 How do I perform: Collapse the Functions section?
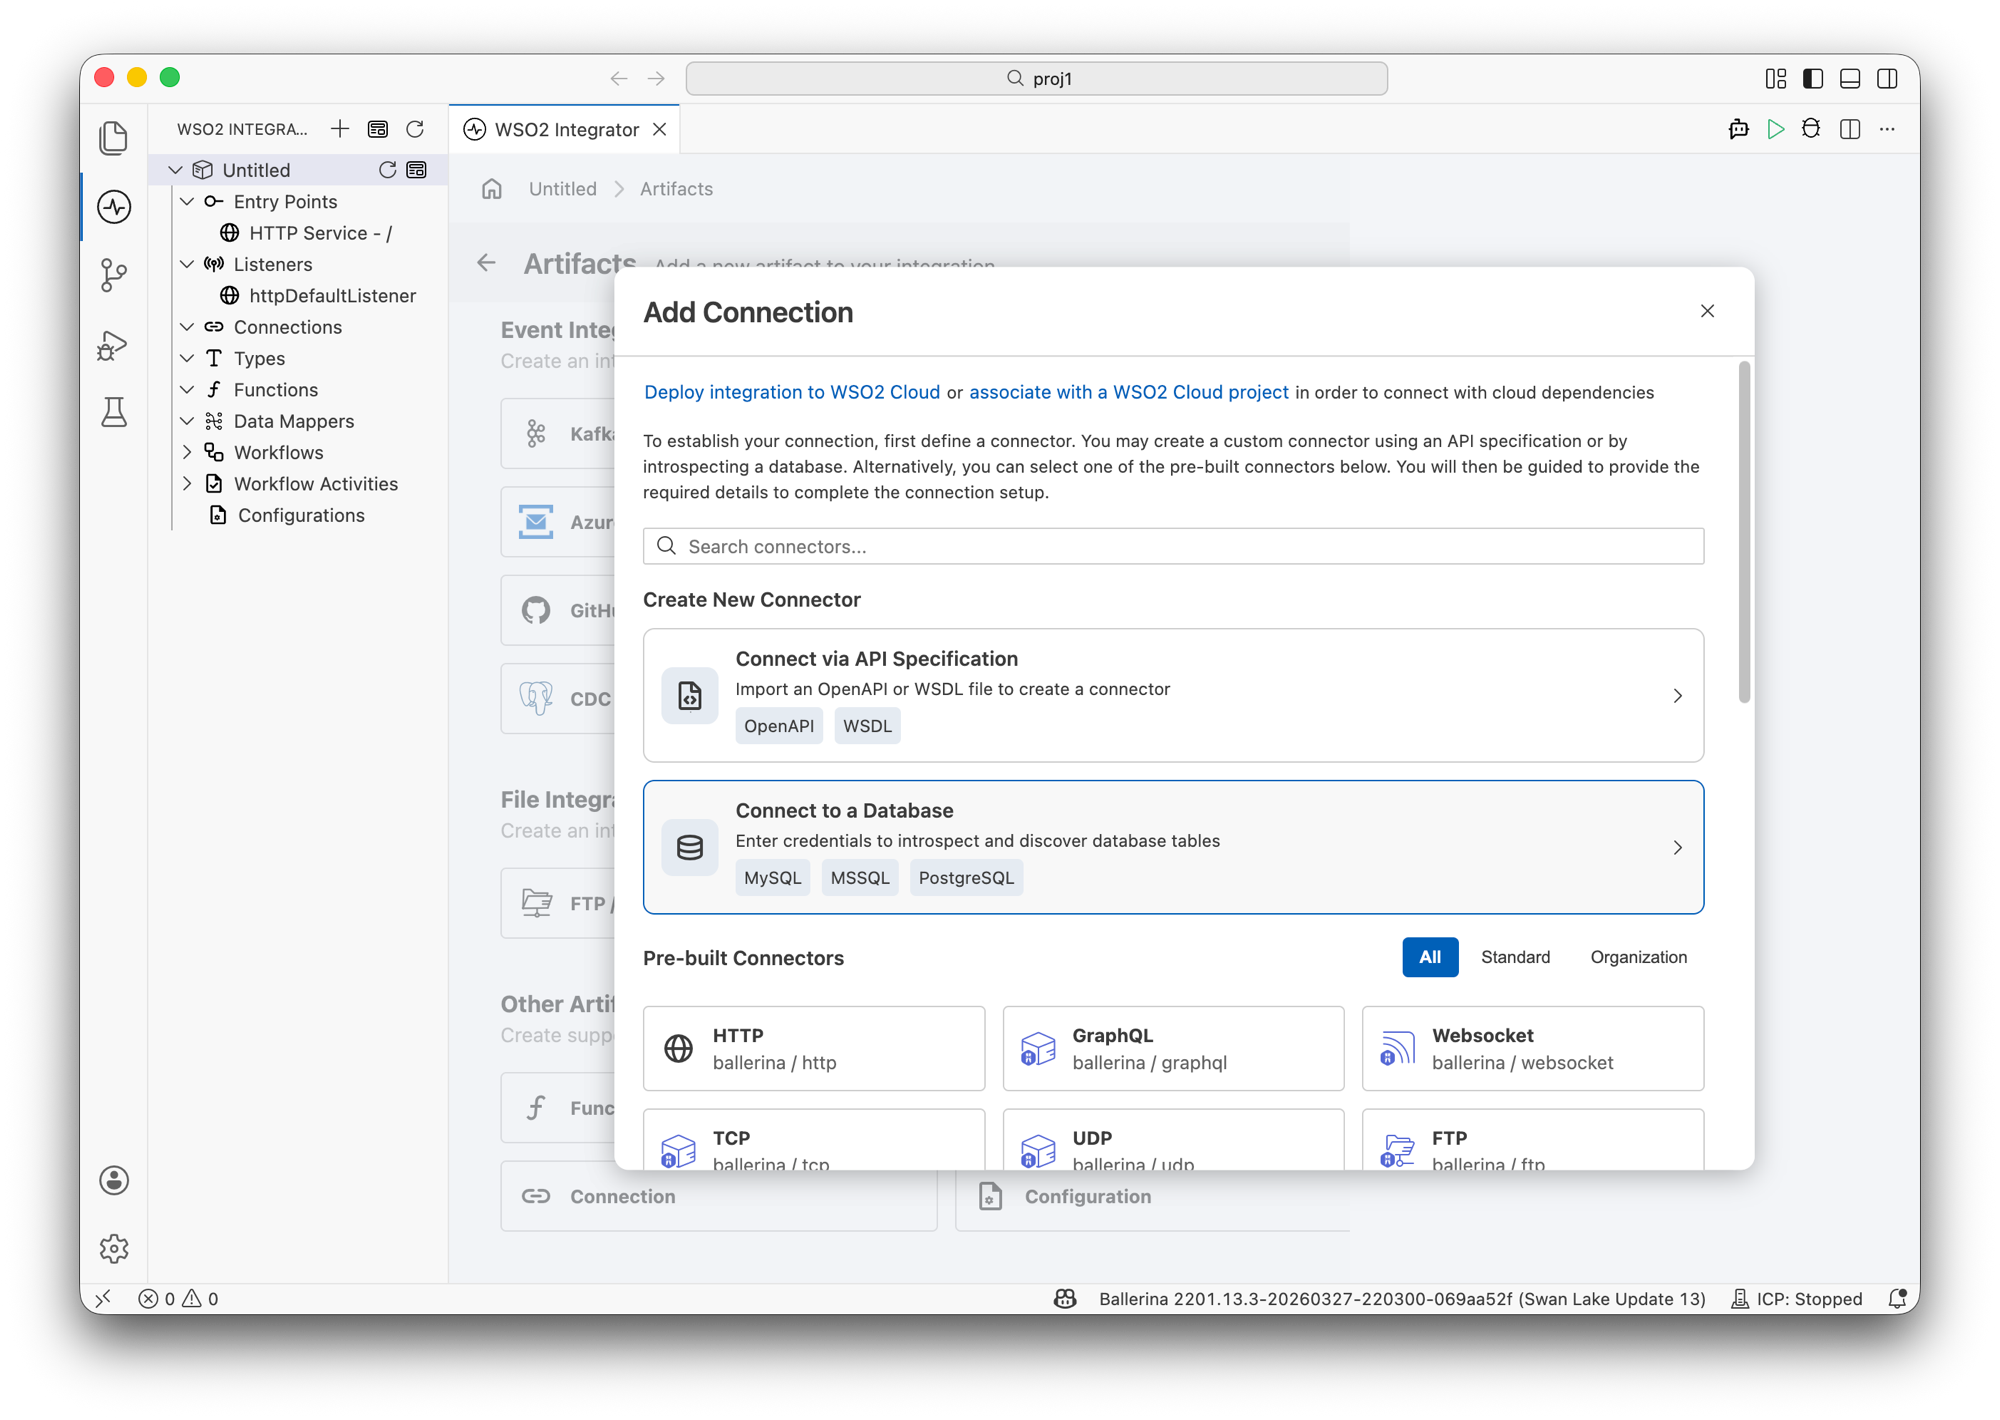pyautogui.click(x=188, y=390)
